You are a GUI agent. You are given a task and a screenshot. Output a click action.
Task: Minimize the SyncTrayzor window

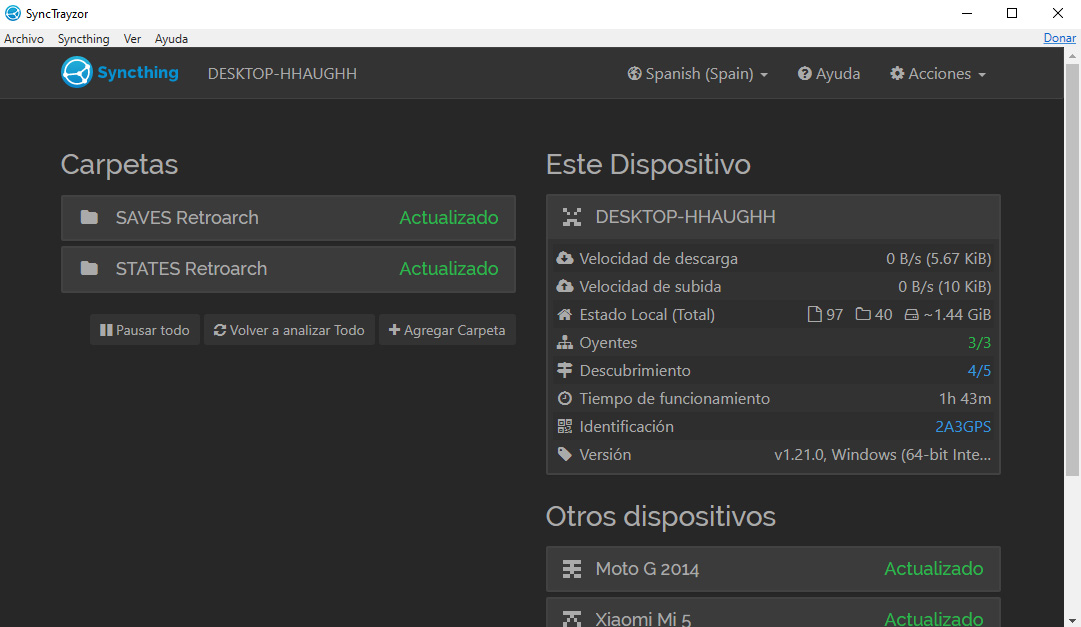(x=967, y=13)
